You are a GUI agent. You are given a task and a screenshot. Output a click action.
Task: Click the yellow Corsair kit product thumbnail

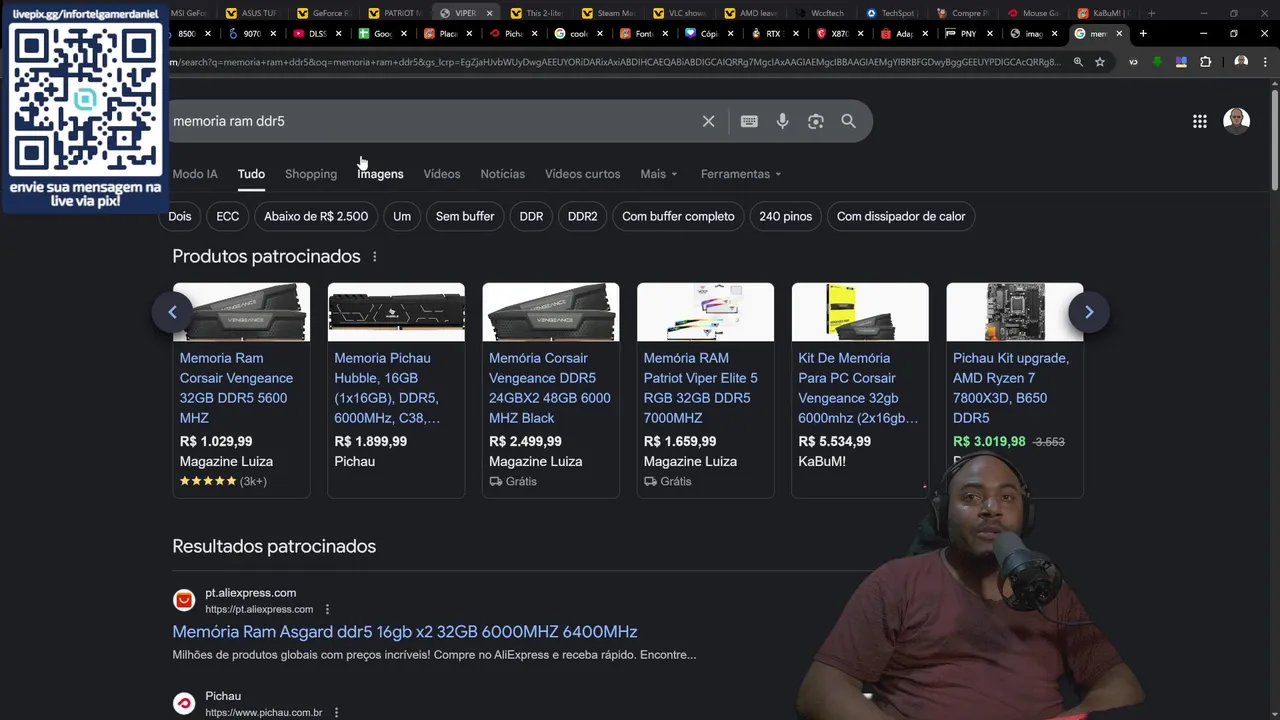tap(860, 312)
